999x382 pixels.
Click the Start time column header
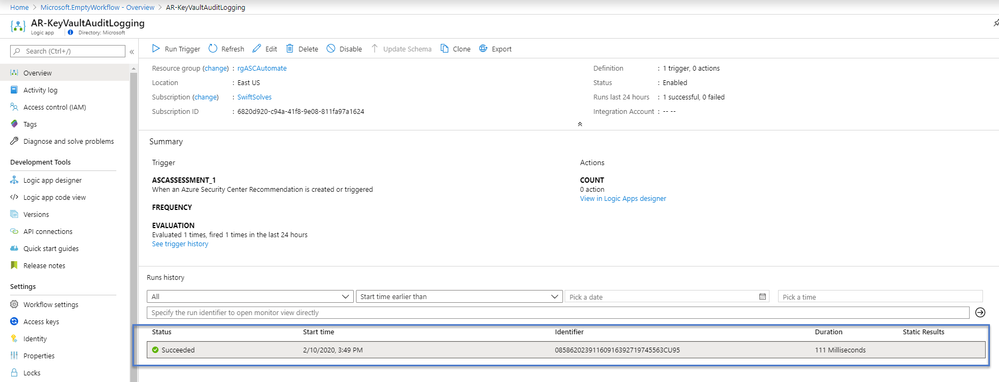pyautogui.click(x=318, y=332)
